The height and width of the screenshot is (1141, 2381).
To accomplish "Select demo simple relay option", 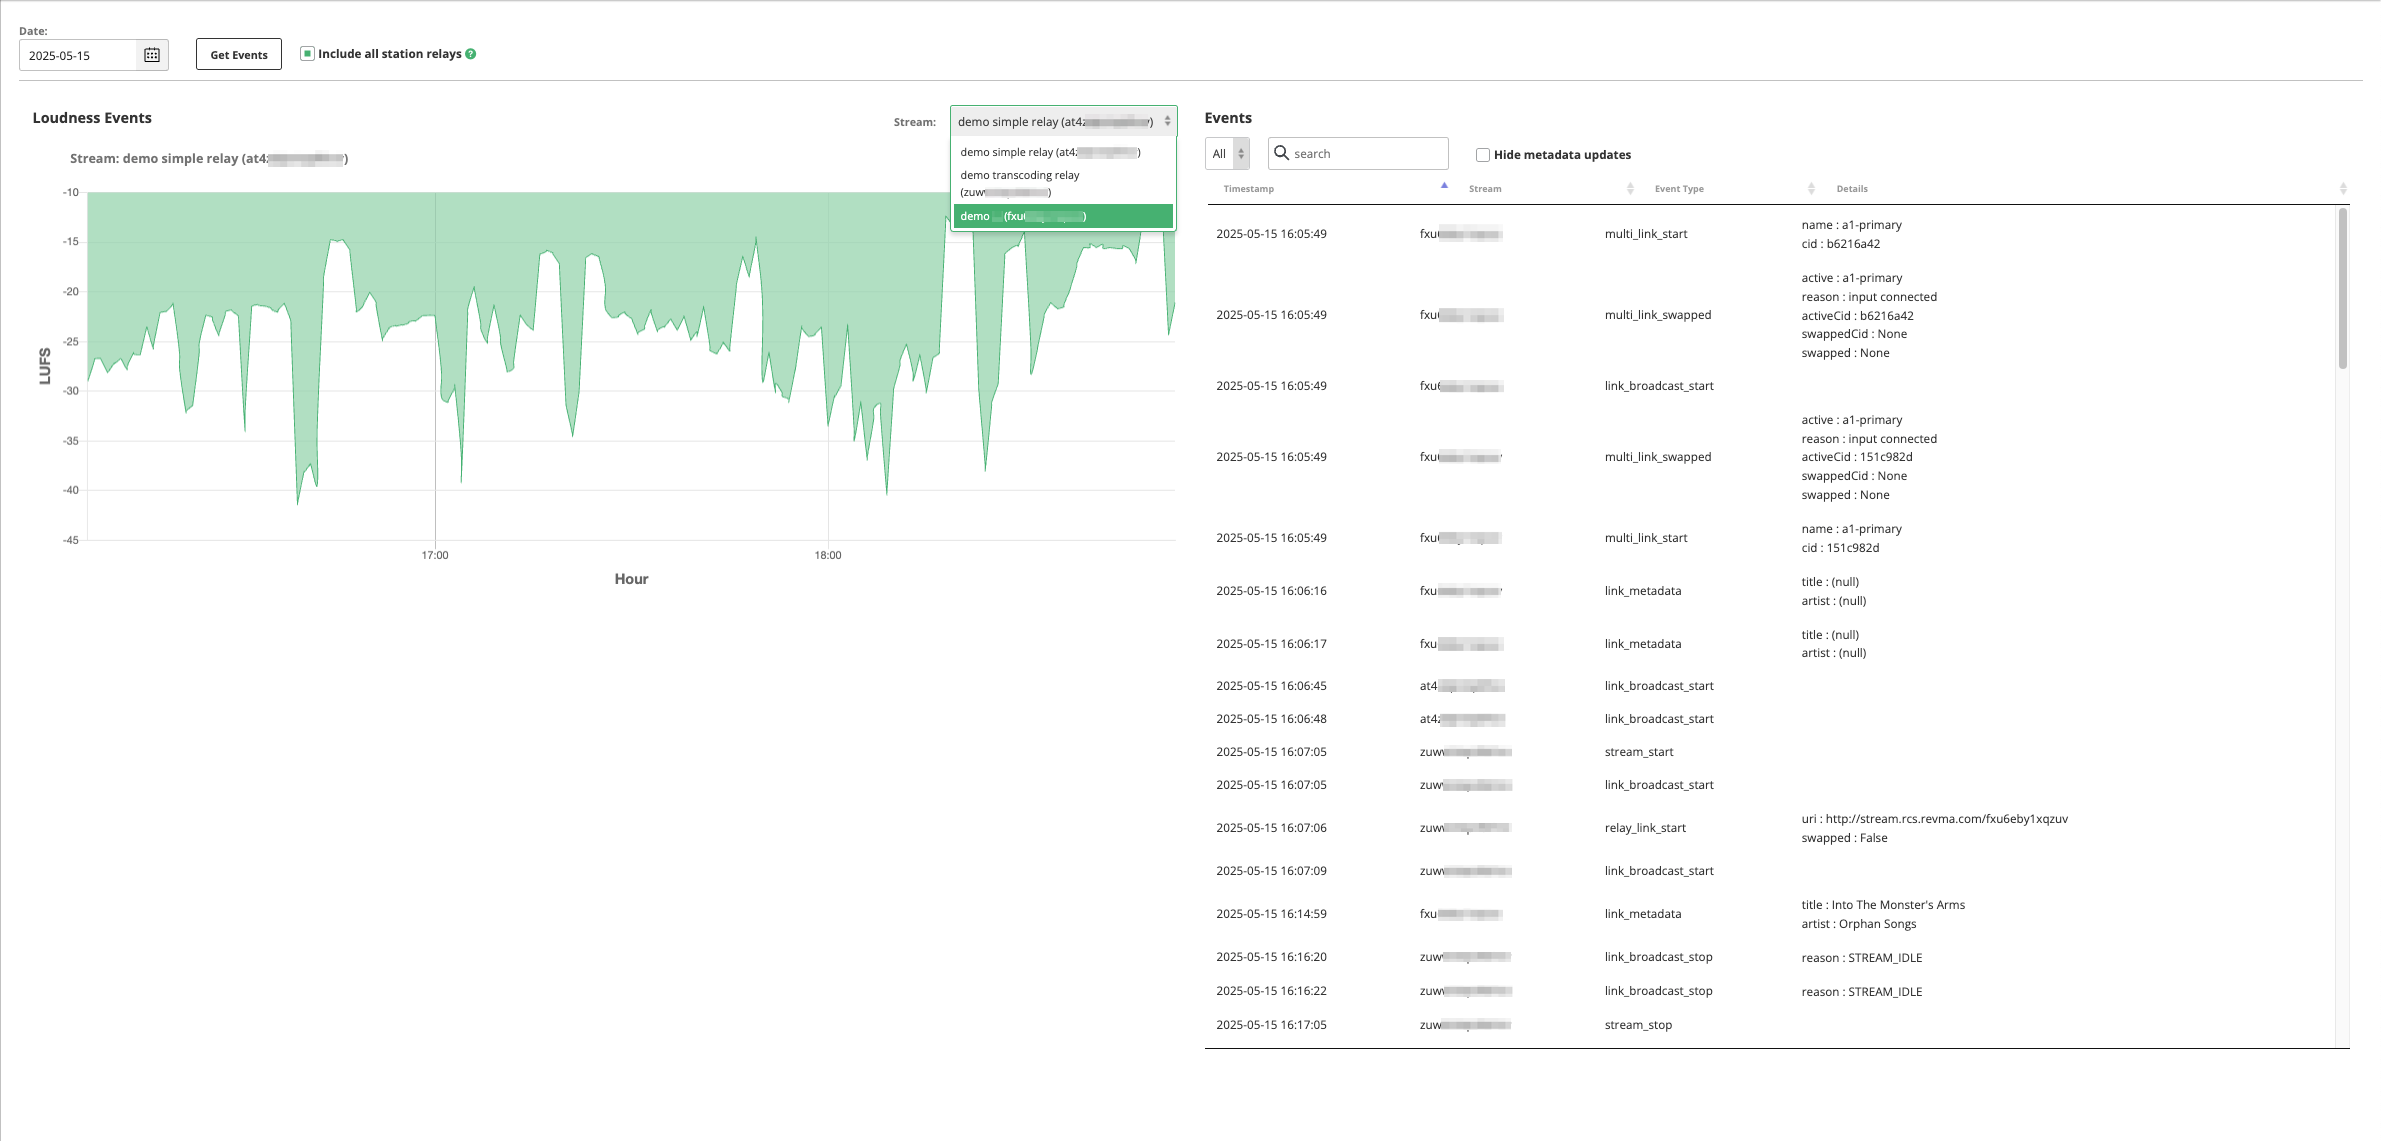I will [1050, 152].
